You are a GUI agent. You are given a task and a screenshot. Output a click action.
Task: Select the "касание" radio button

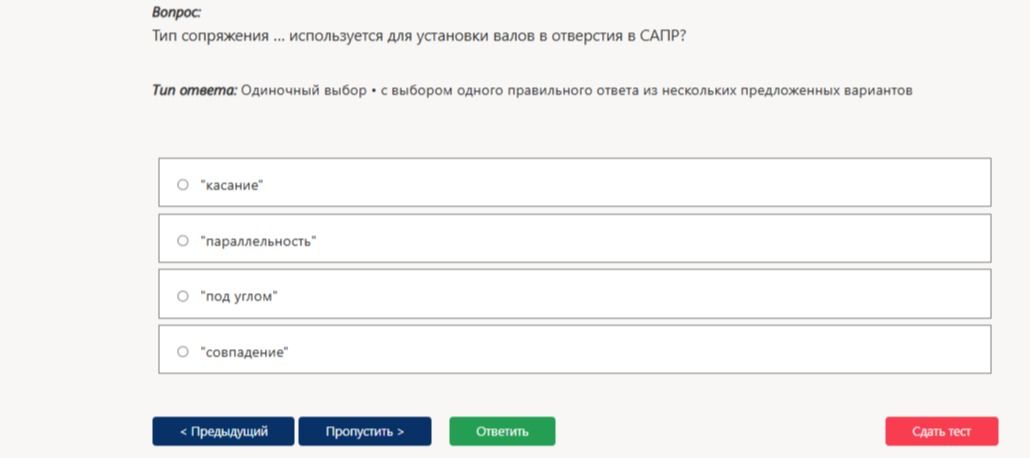tap(183, 185)
